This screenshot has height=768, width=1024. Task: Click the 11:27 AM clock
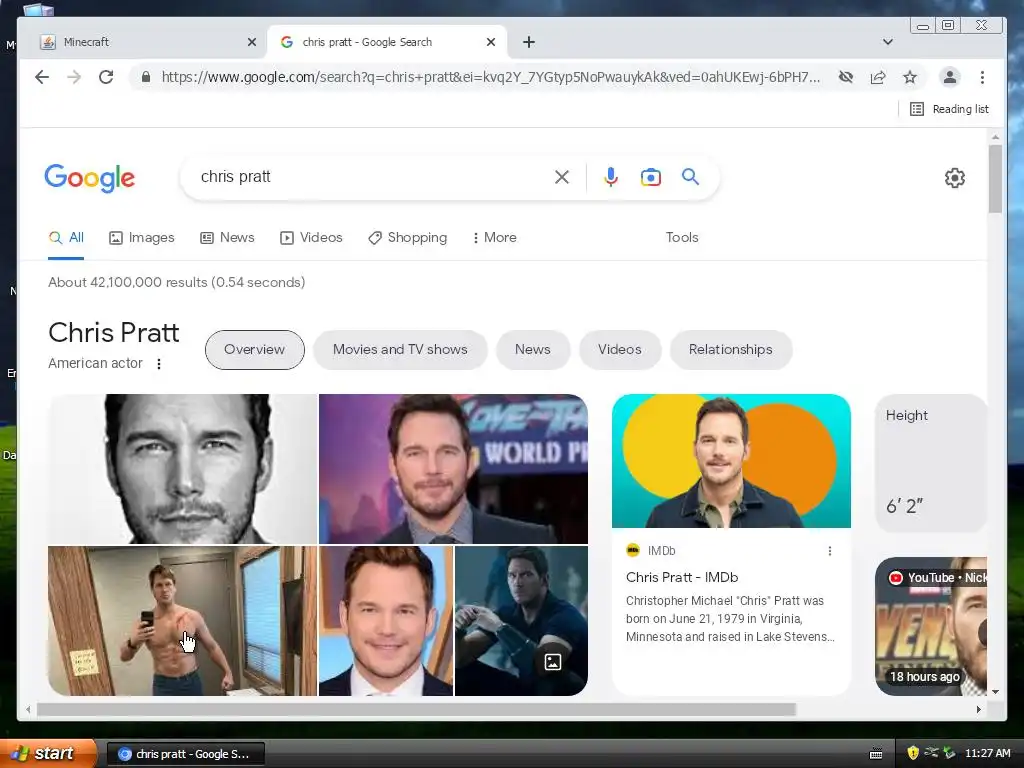(987, 753)
